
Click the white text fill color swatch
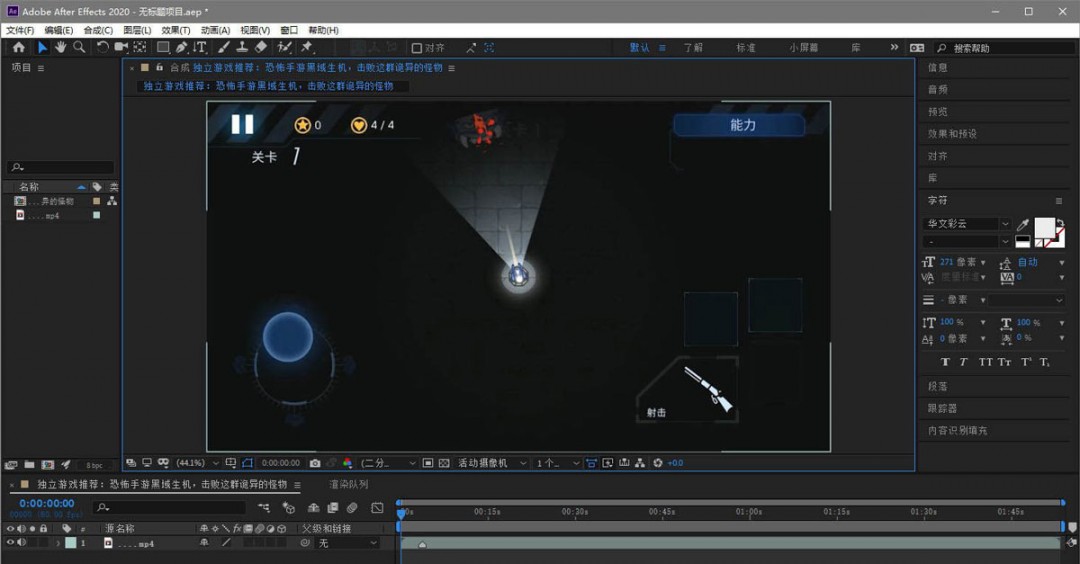[x=1044, y=228]
